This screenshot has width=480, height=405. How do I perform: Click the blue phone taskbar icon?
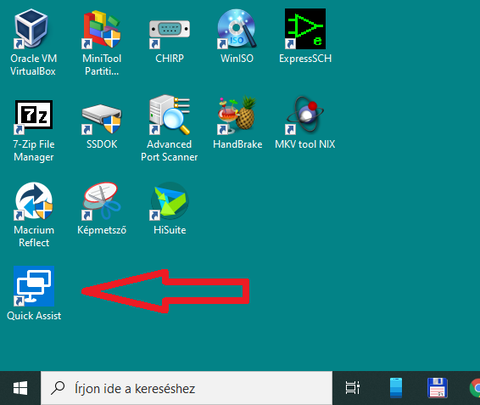point(396,388)
